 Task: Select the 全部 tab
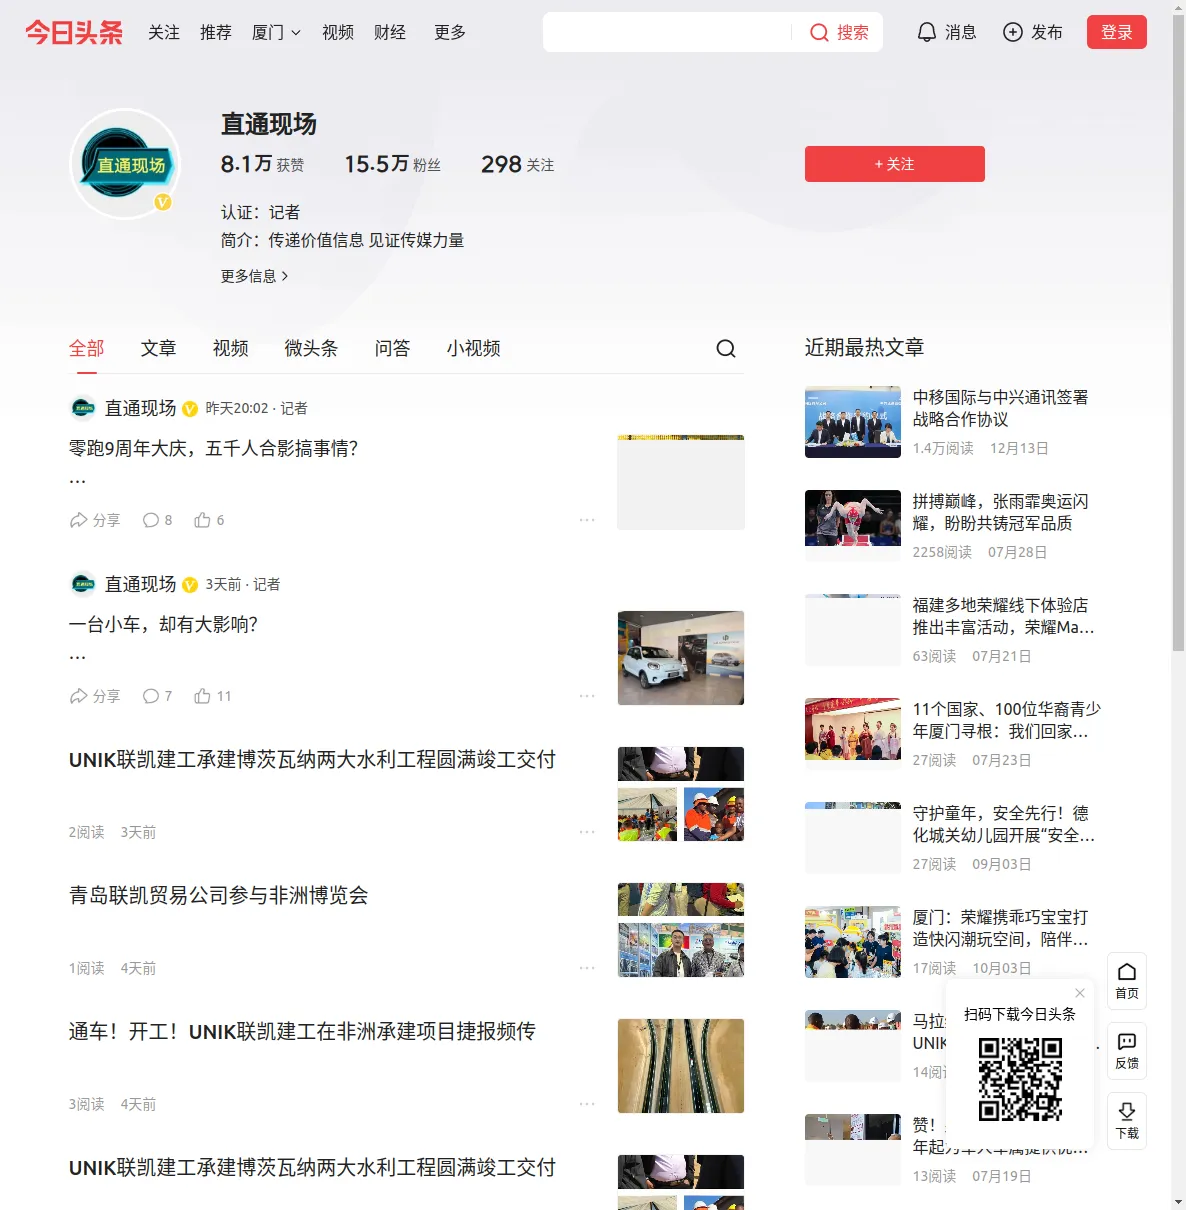pos(87,348)
